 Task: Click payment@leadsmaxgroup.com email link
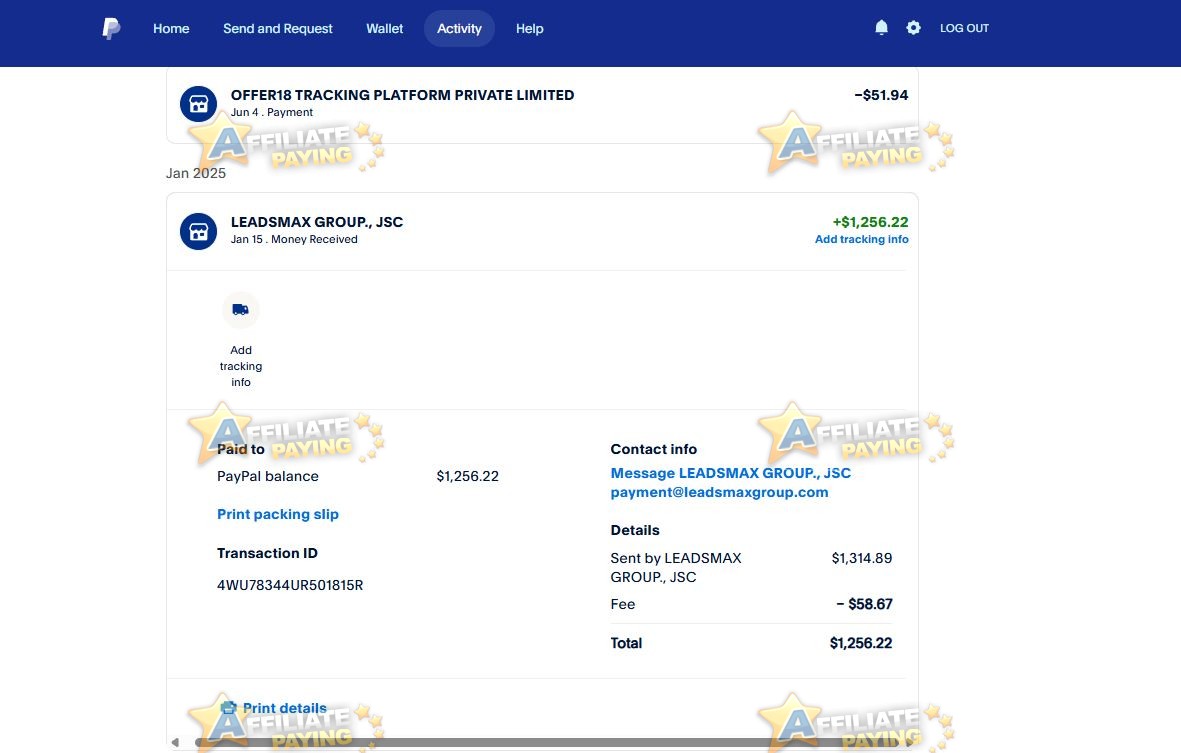[x=719, y=492]
